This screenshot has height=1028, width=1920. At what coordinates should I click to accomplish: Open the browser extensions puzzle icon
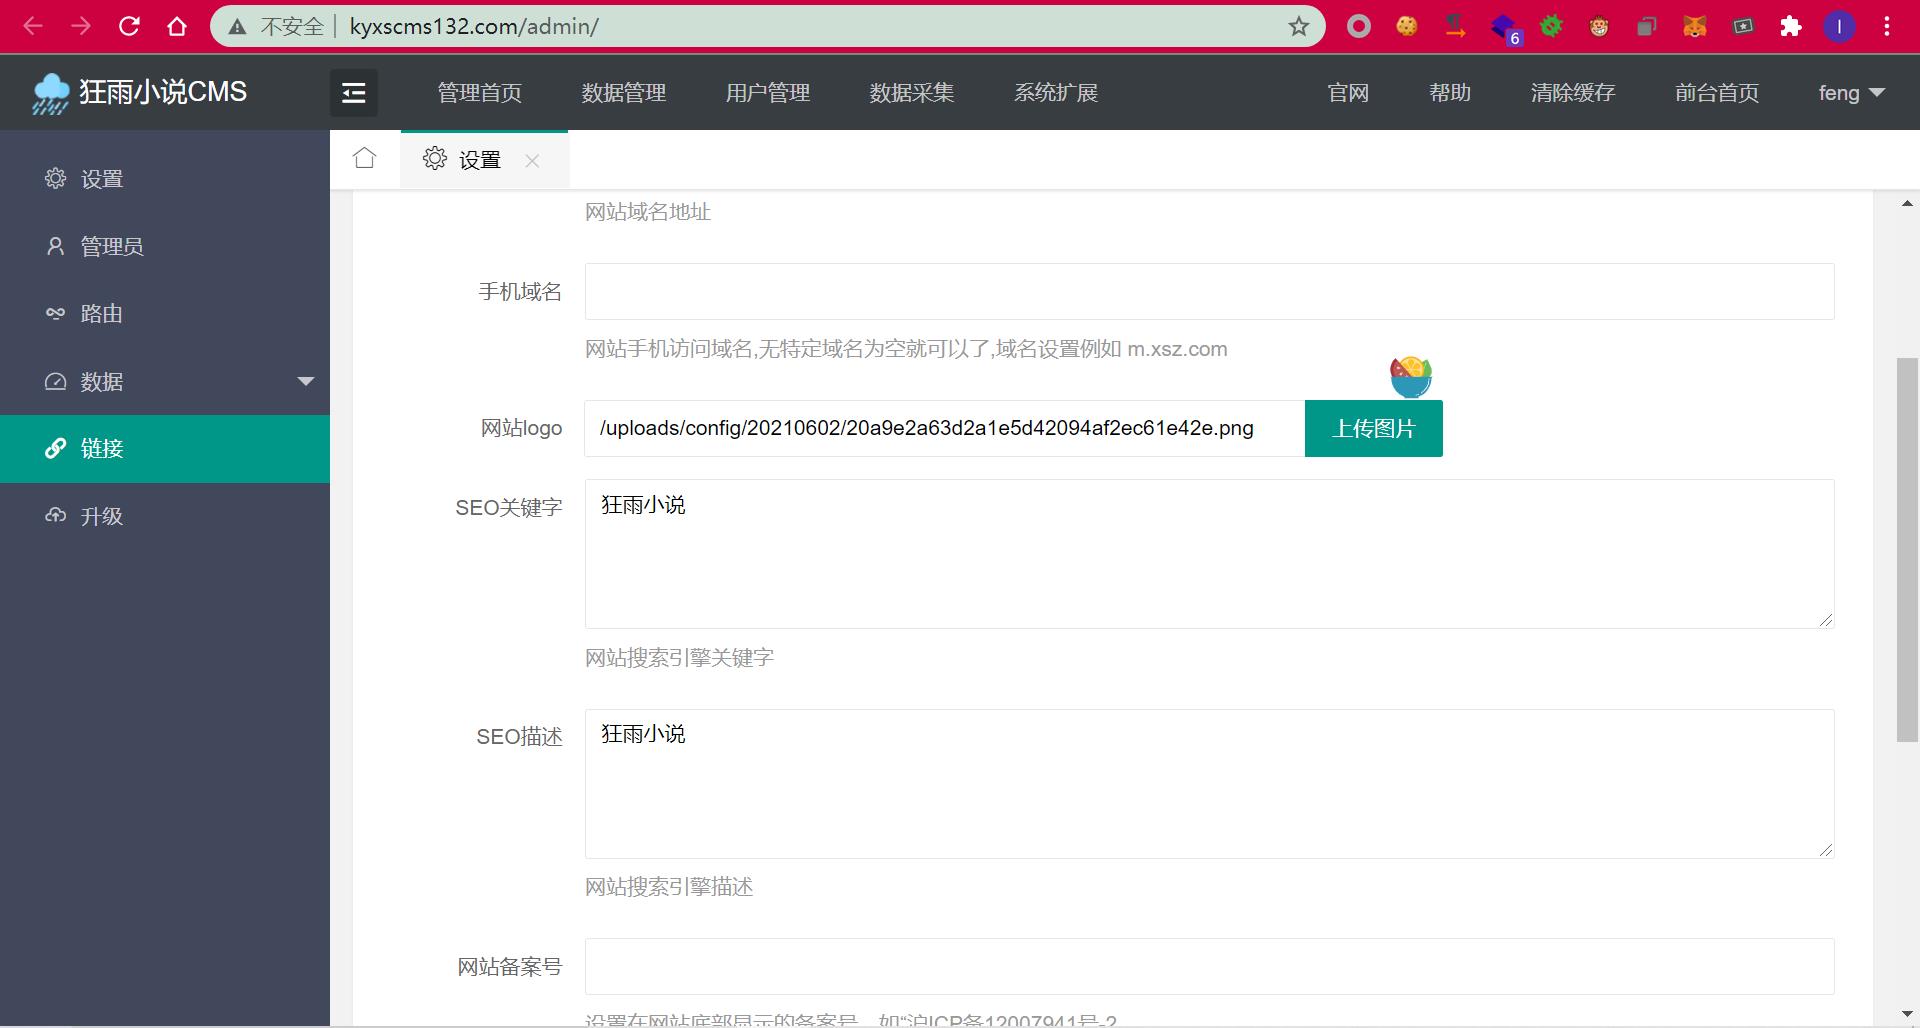pos(1790,27)
